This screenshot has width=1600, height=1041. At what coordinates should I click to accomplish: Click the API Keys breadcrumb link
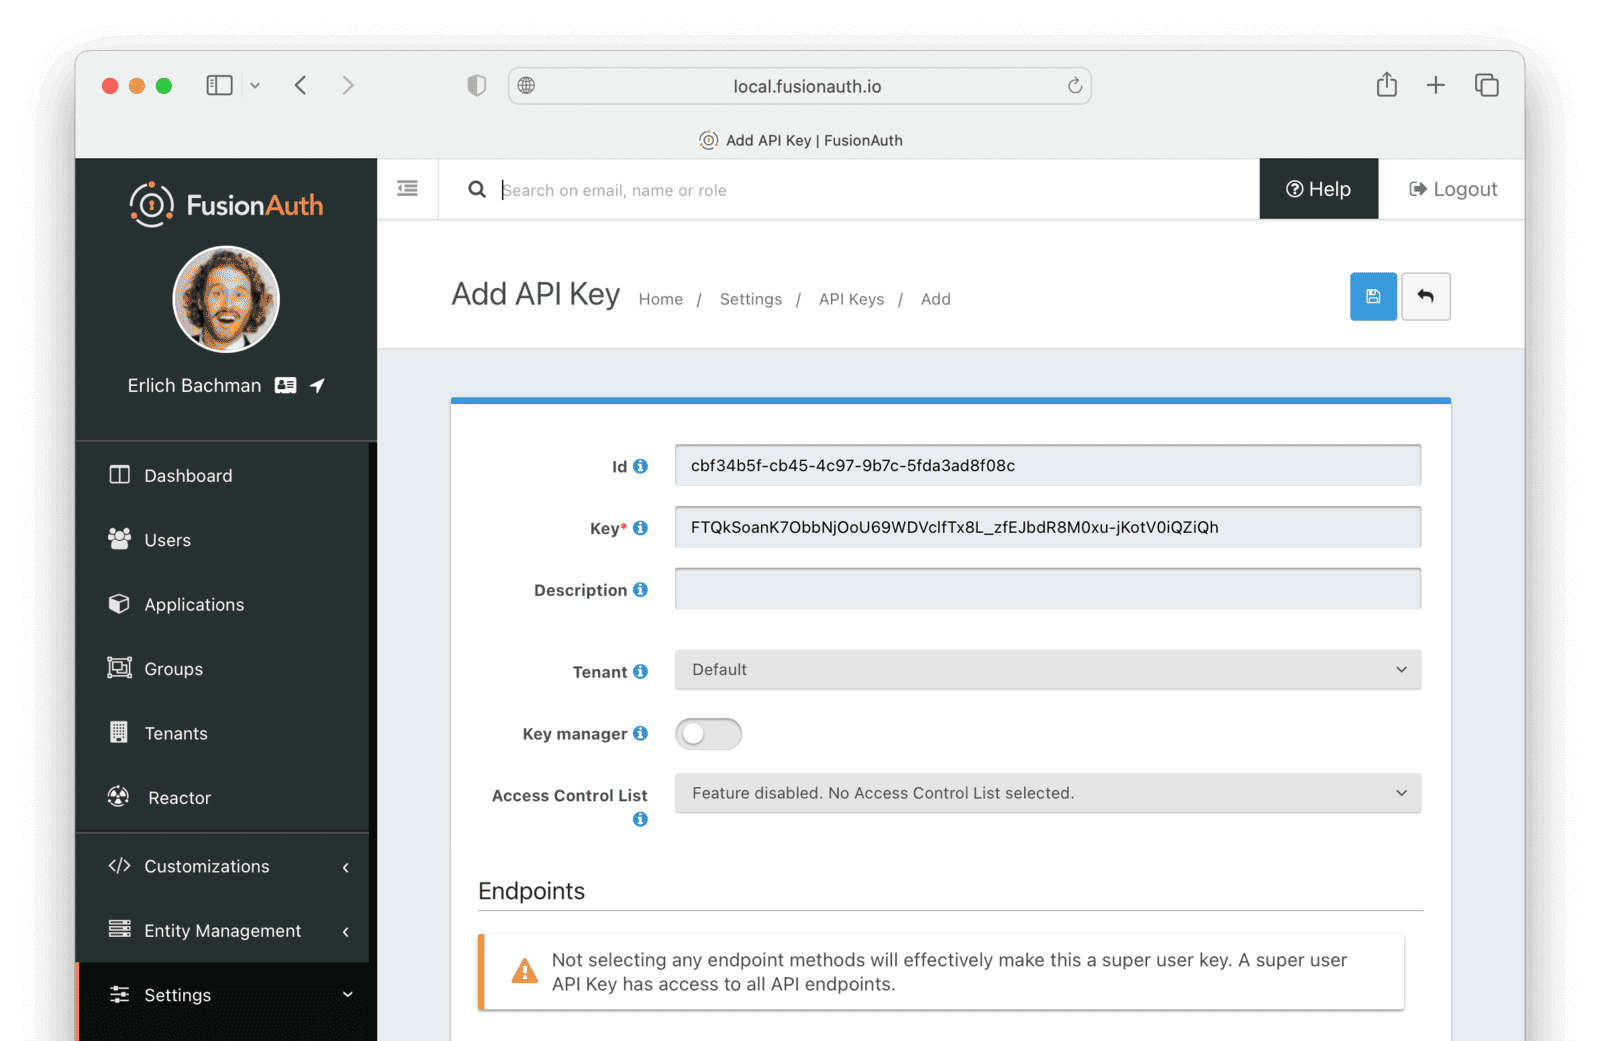[851, 299]
